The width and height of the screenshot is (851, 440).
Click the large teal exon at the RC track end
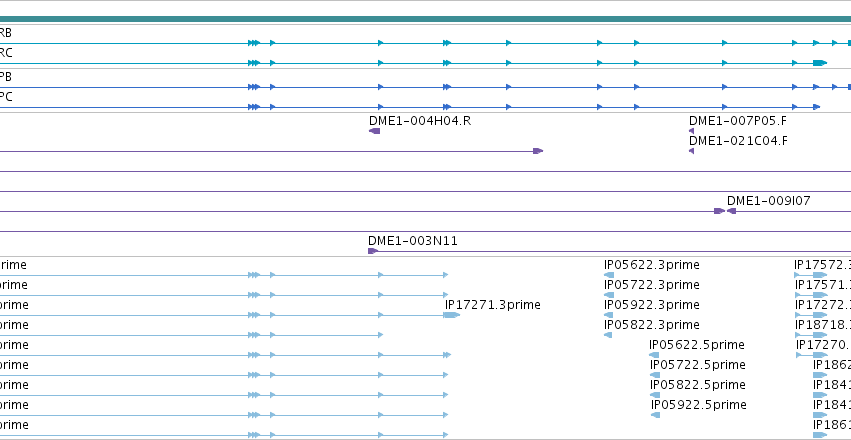click(x=820, y=63)
